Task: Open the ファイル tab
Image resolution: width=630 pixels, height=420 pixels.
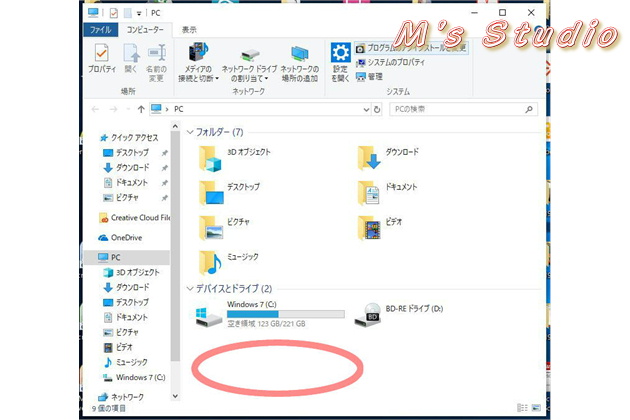Action: [x=100, y=30]
